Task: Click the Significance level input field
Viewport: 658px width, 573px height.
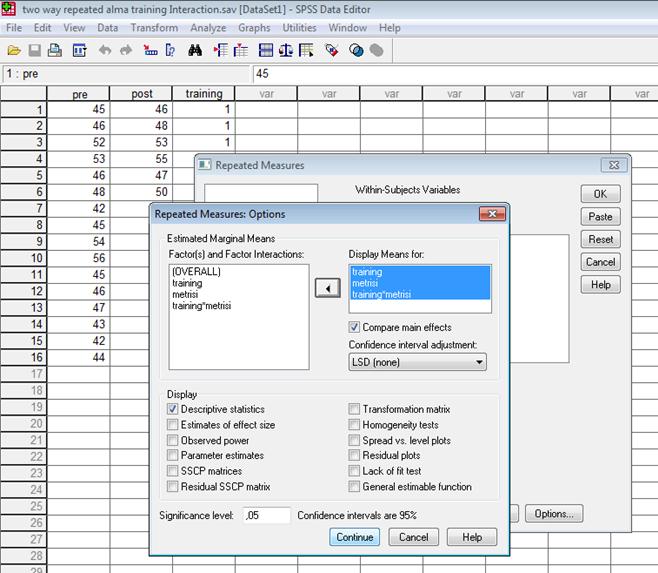Action: (x=267, y=515)
